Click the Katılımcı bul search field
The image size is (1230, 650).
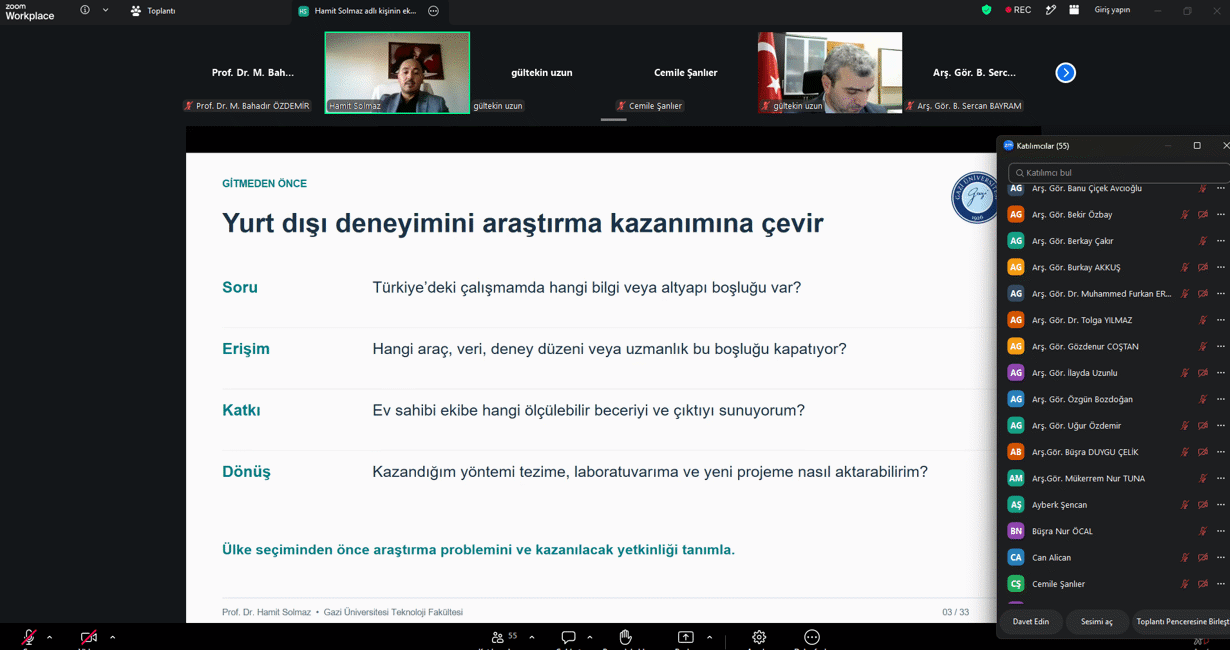pyautogui.click(x=1118, y=173)
